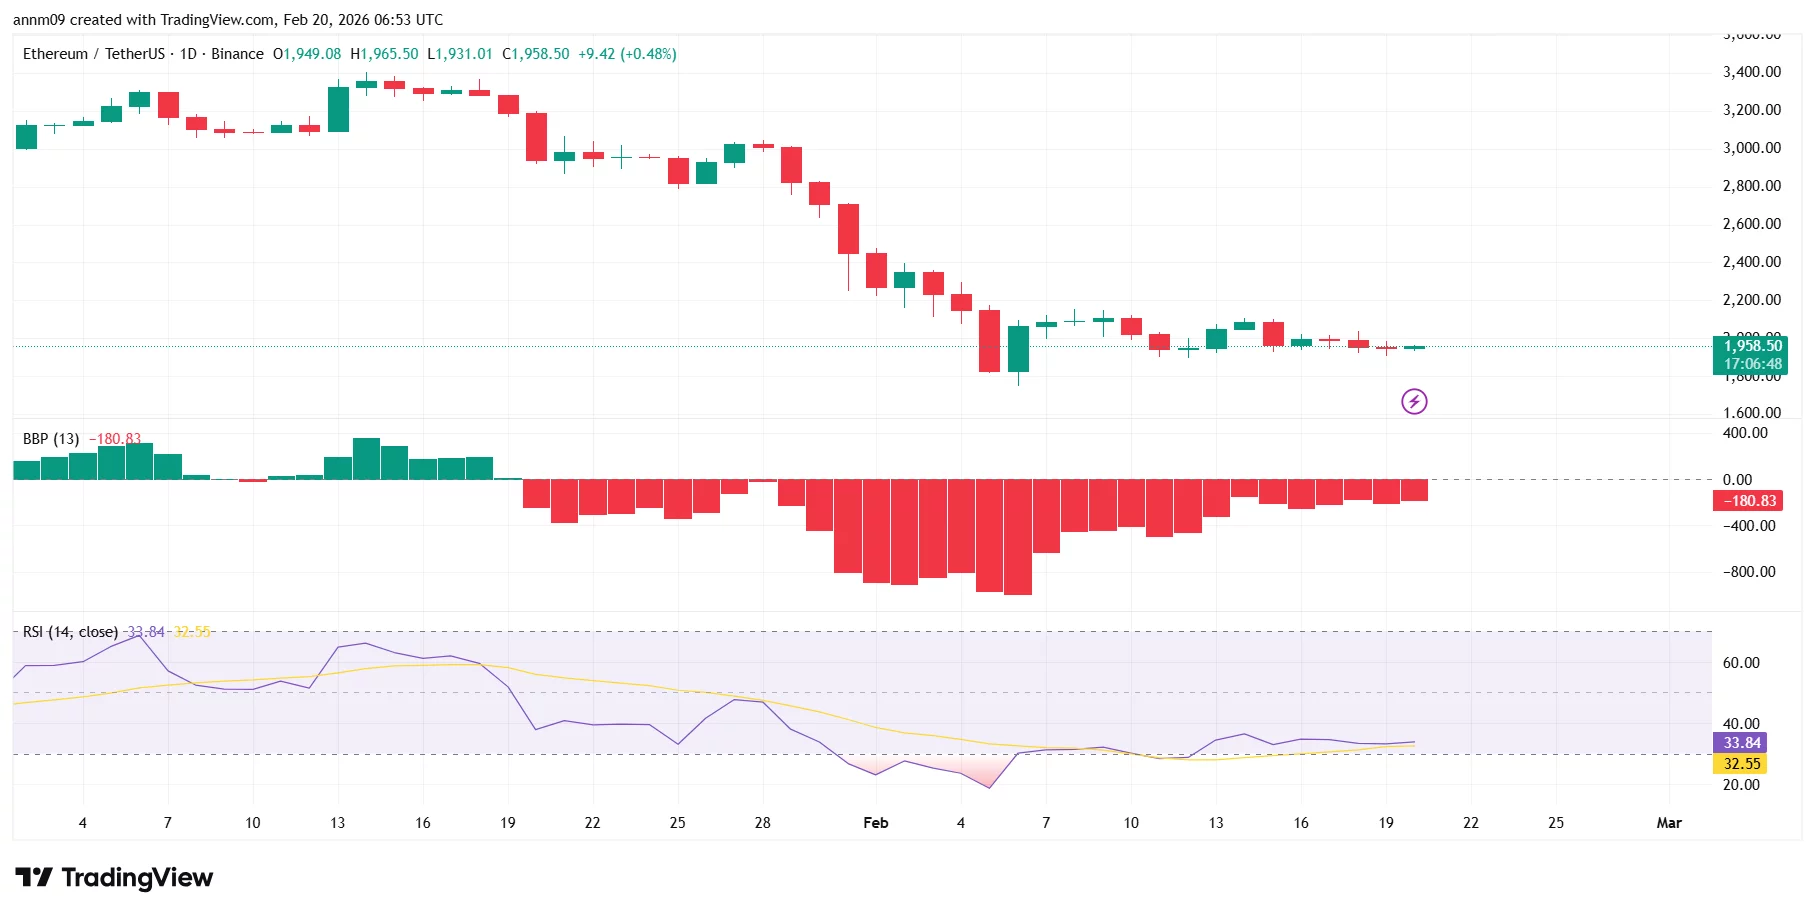Expand the Binance exchange label
This screenshot has width=1815, height=915.
237,54
